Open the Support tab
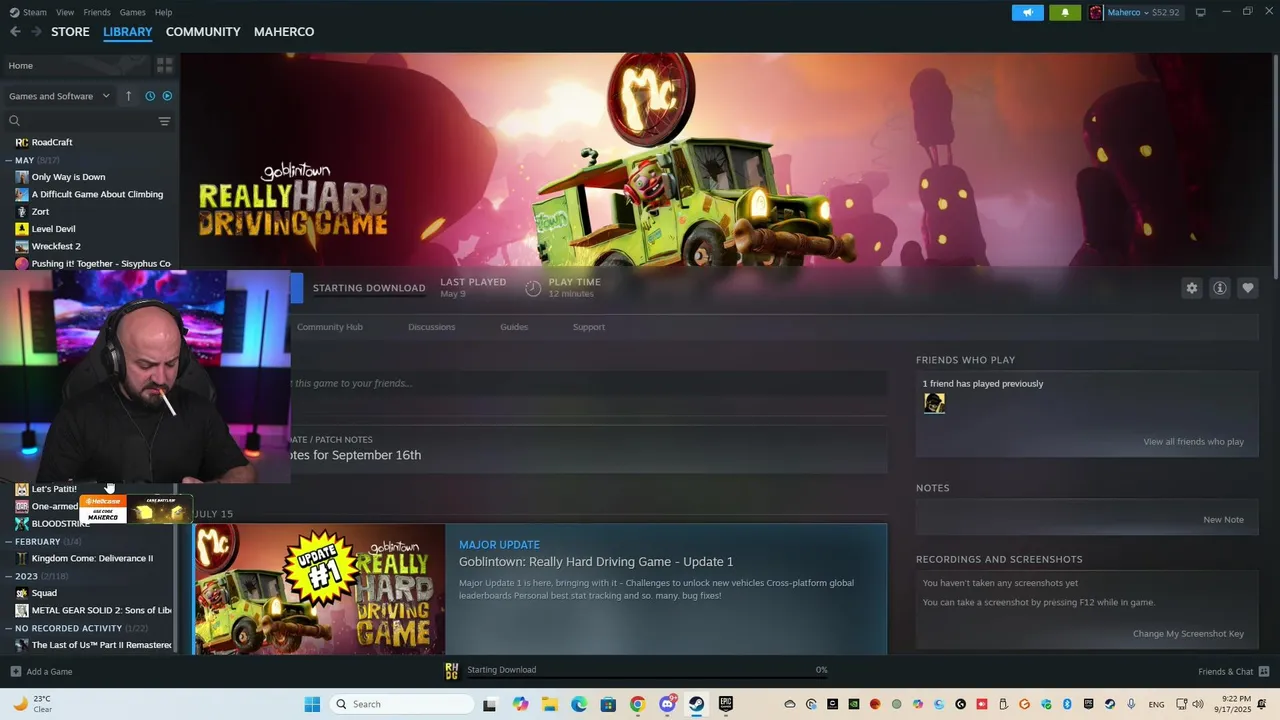The height and width of the screenshot is (720, 1280). (x=588, y=327)
